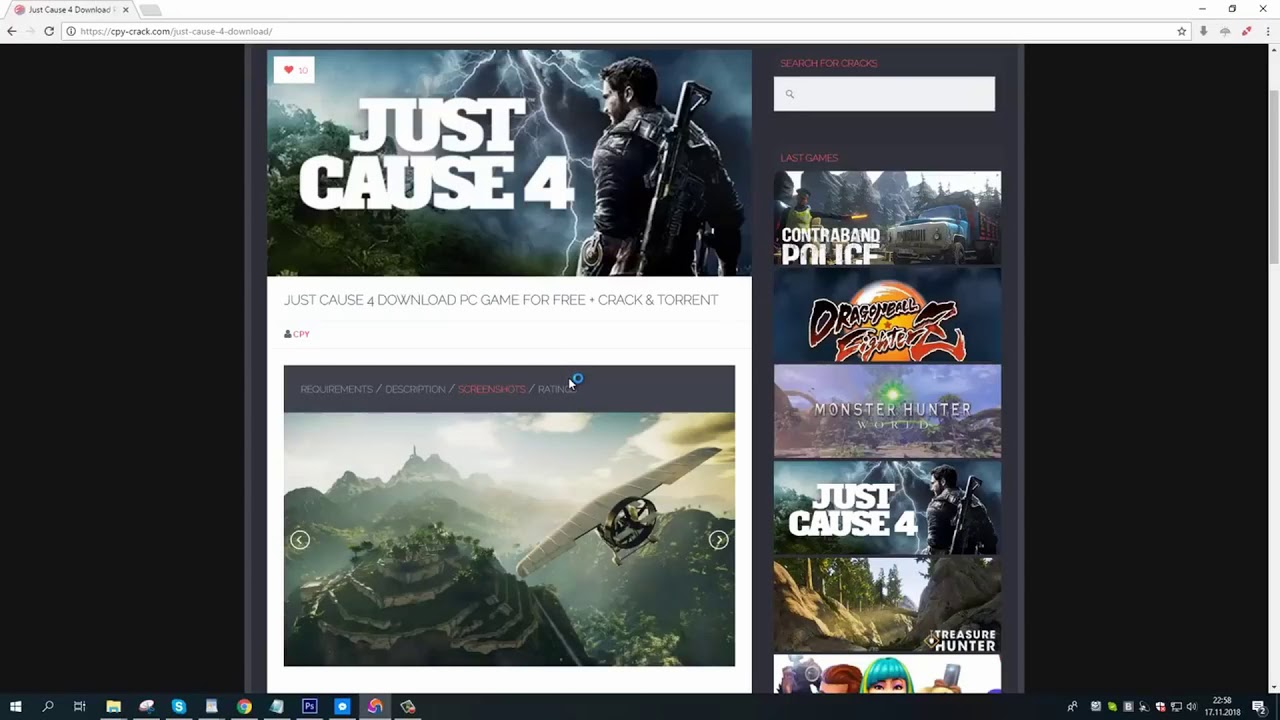Click the red pen extension icon
This screenshot has width=1280, height=720.
1246,31
